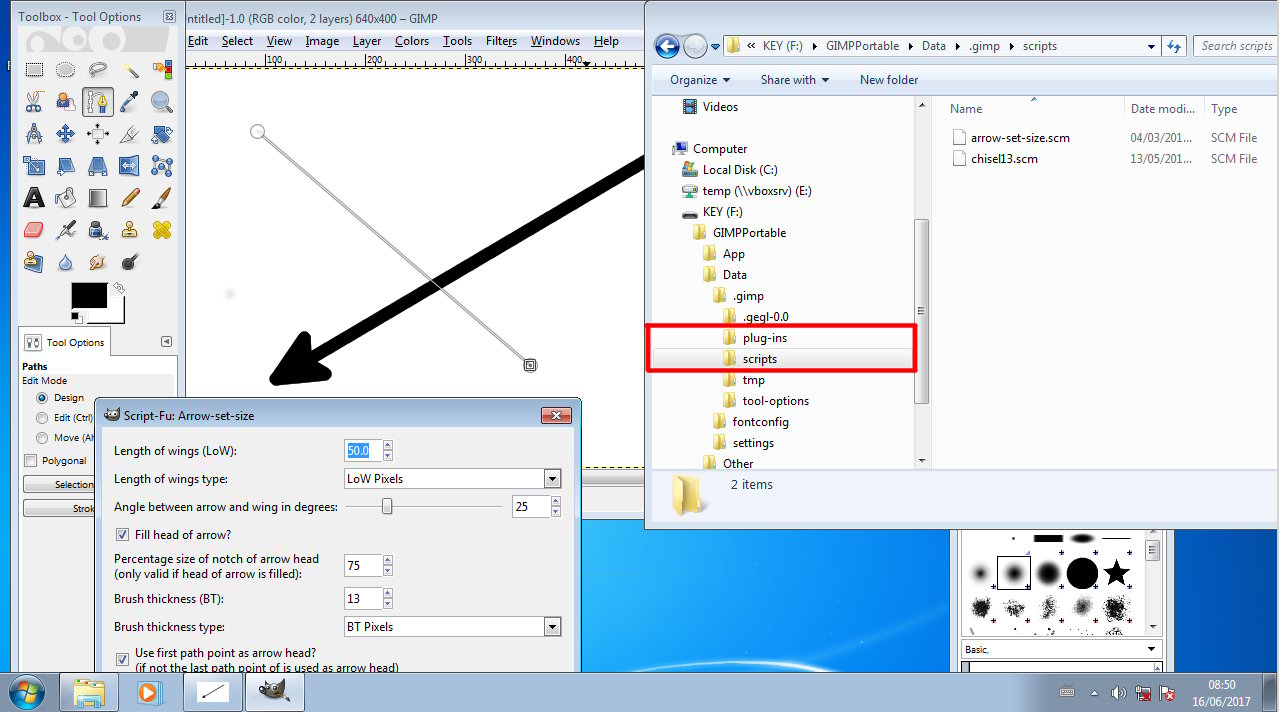
Task: Select the Scissors Select tool
Action: click(x=34, y=102)
